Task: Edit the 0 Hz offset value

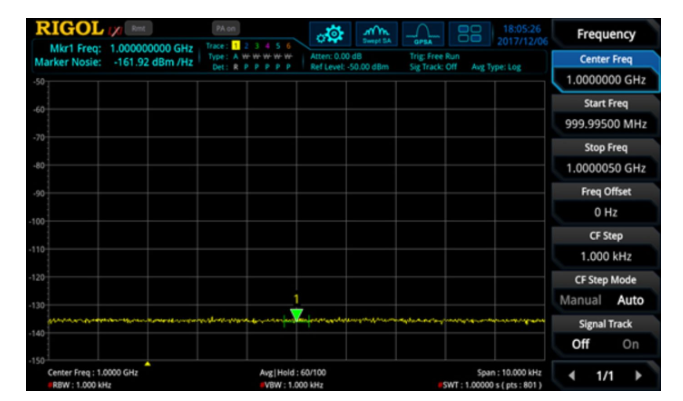Action: point(606,212)
